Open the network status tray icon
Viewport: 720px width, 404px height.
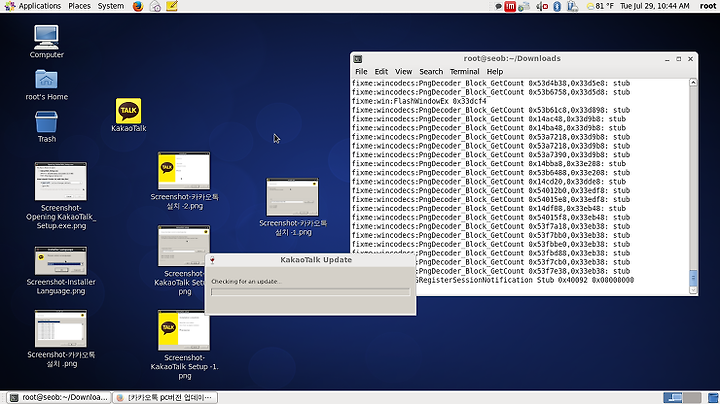coord(524,6)
